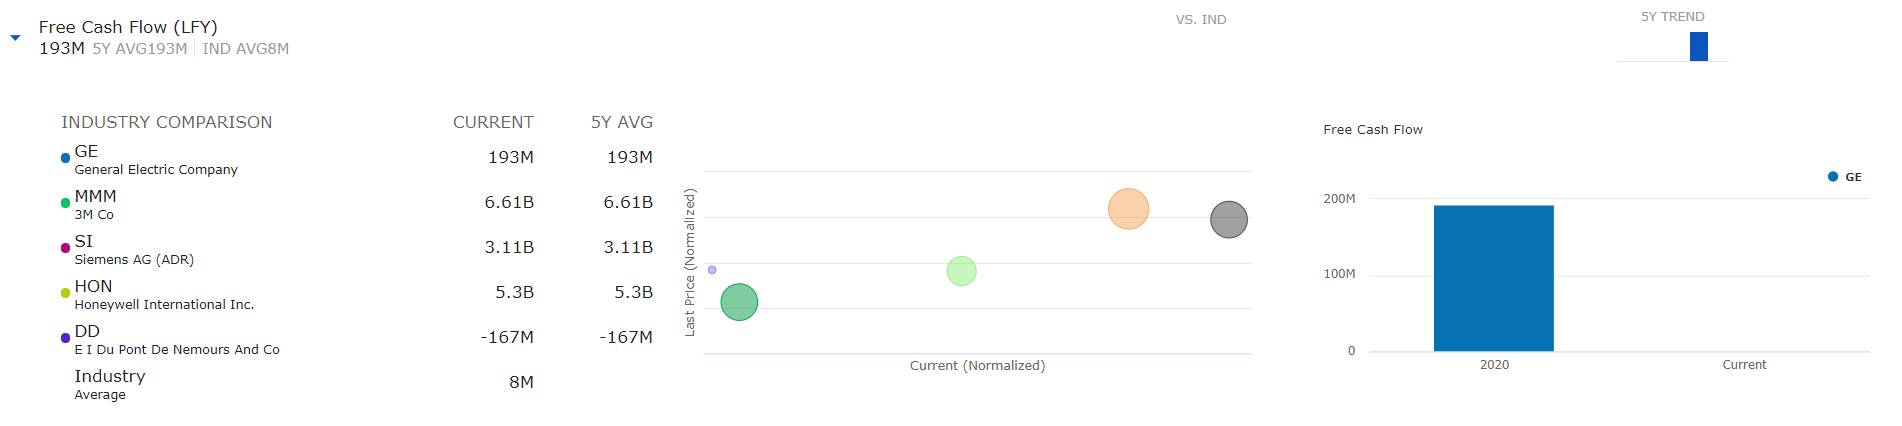Click the magenta SI color dot
Viewport: 1902px width, 426px height.
(x=66, y=248)
